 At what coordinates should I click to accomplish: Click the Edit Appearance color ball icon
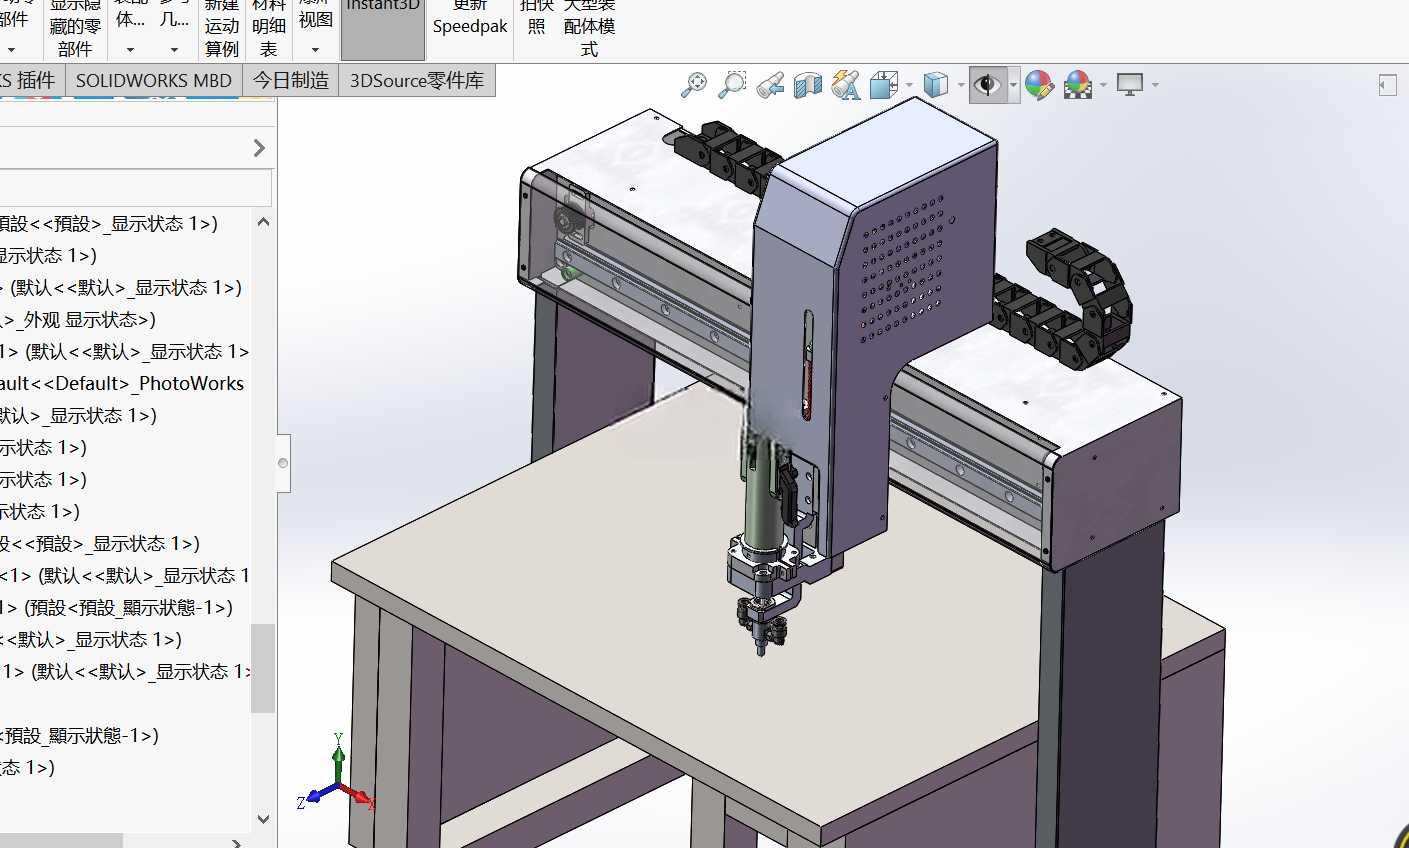tap(1039, 85)
